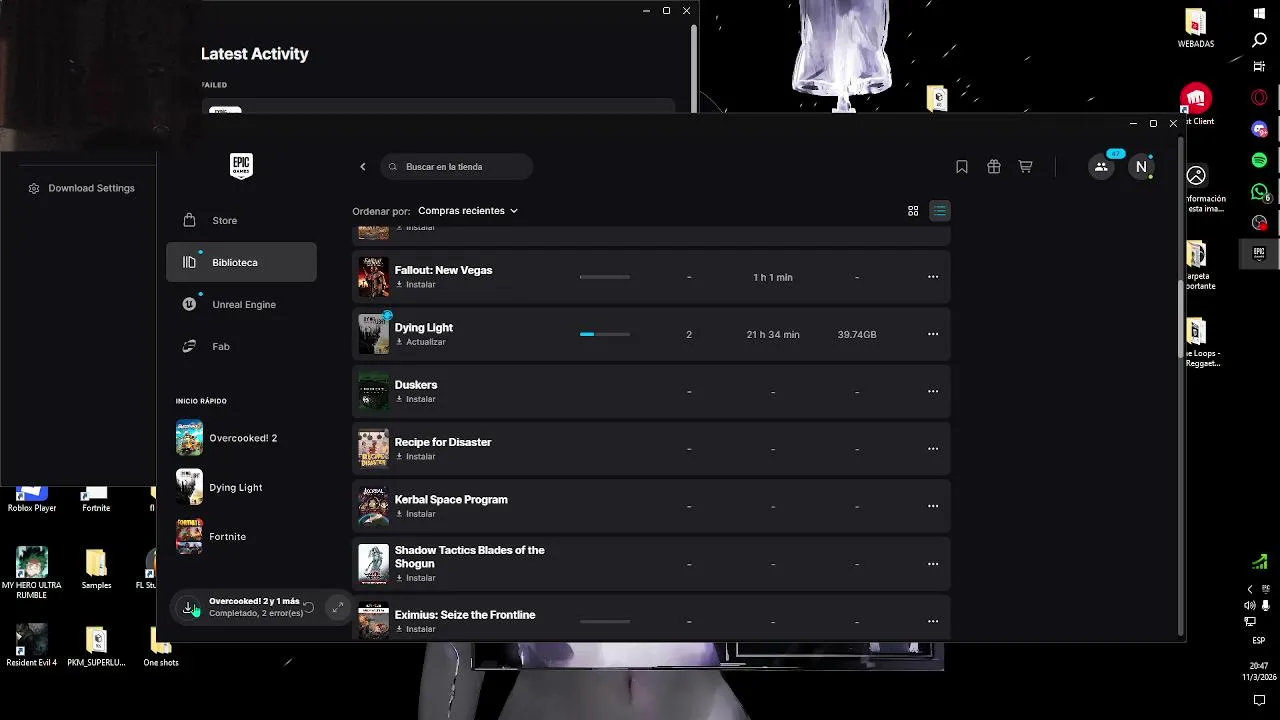This screenshot has height=720, width=1280.
Task: Open Download Settings in the background window
Action: coord(82,188)
